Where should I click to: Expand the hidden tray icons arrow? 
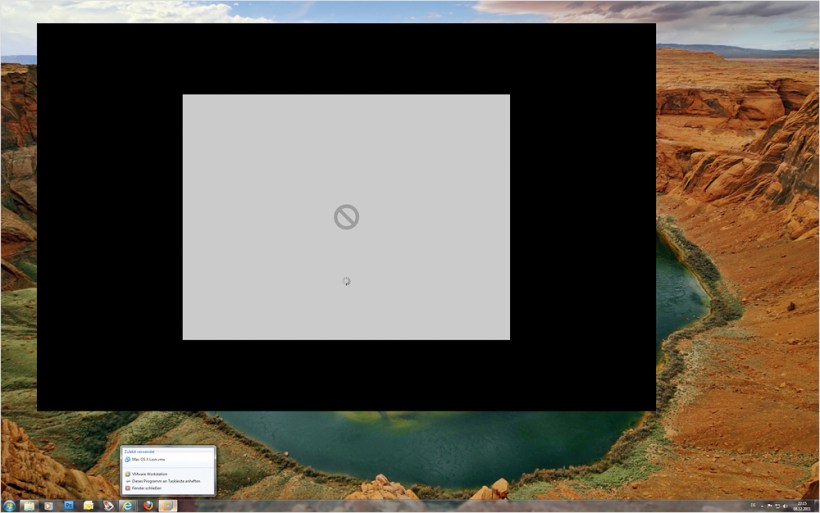click(x=762, y=506)
